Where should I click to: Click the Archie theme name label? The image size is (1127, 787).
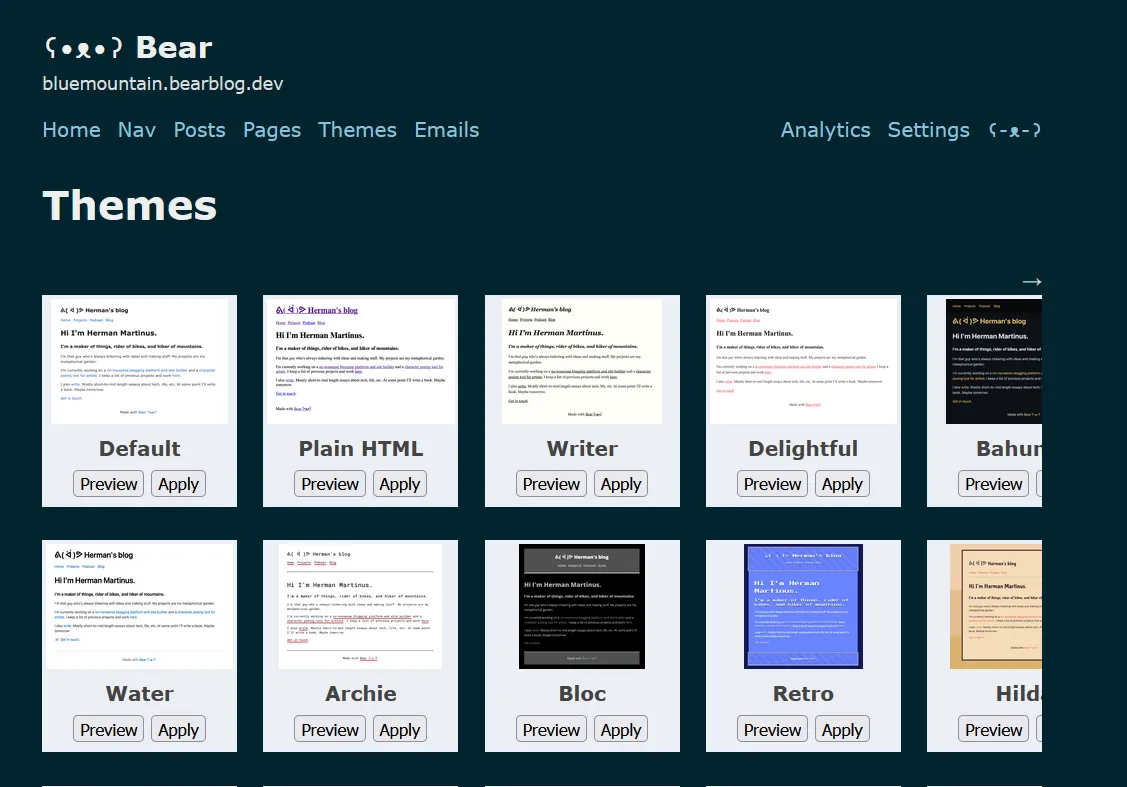(x=361, y=694)
